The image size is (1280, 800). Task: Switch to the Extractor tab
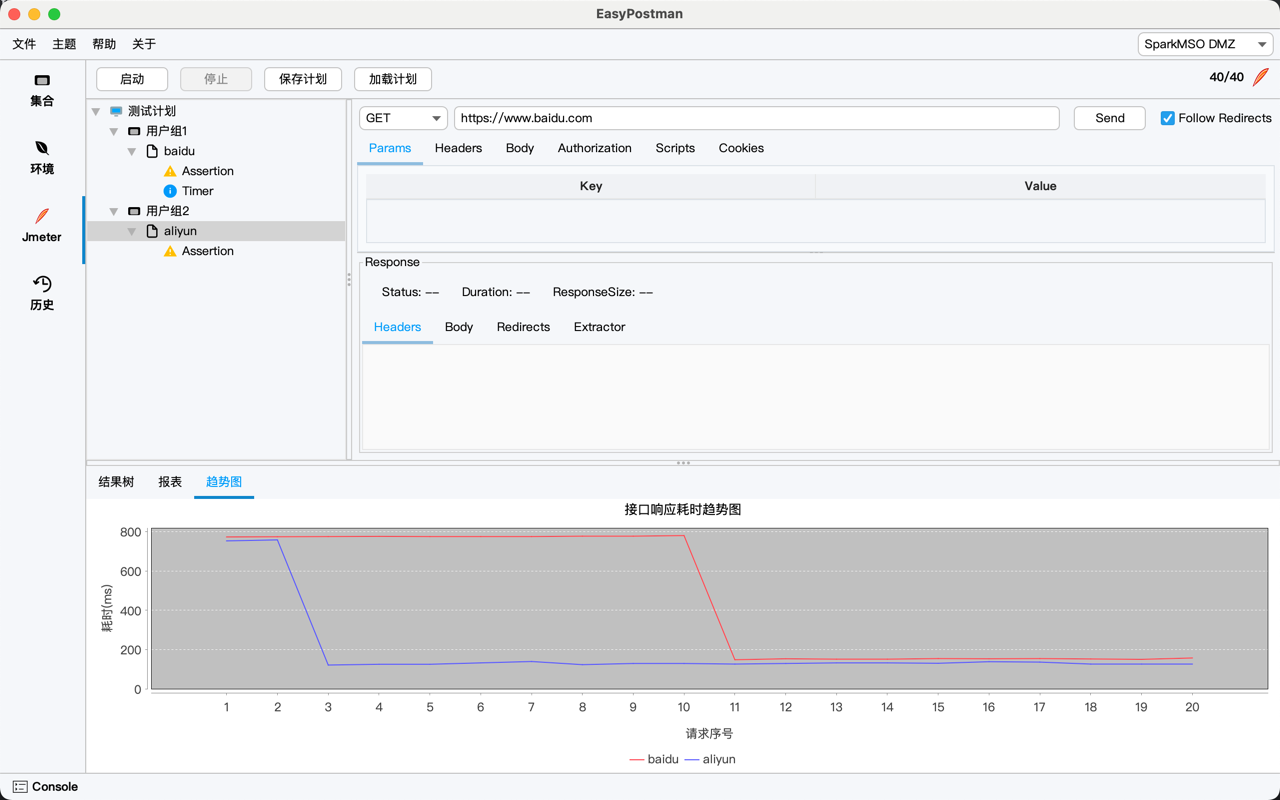[x=600, y=327]
